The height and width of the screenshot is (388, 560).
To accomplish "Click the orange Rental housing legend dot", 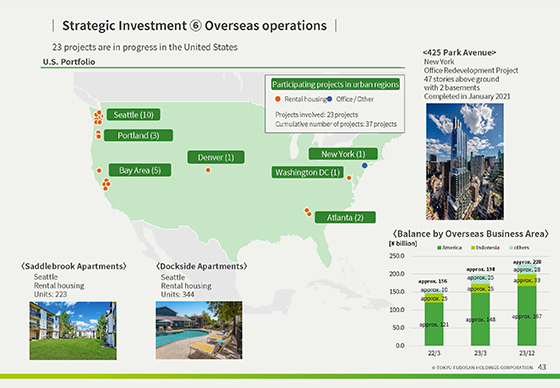I will click(x=278, y=99).
